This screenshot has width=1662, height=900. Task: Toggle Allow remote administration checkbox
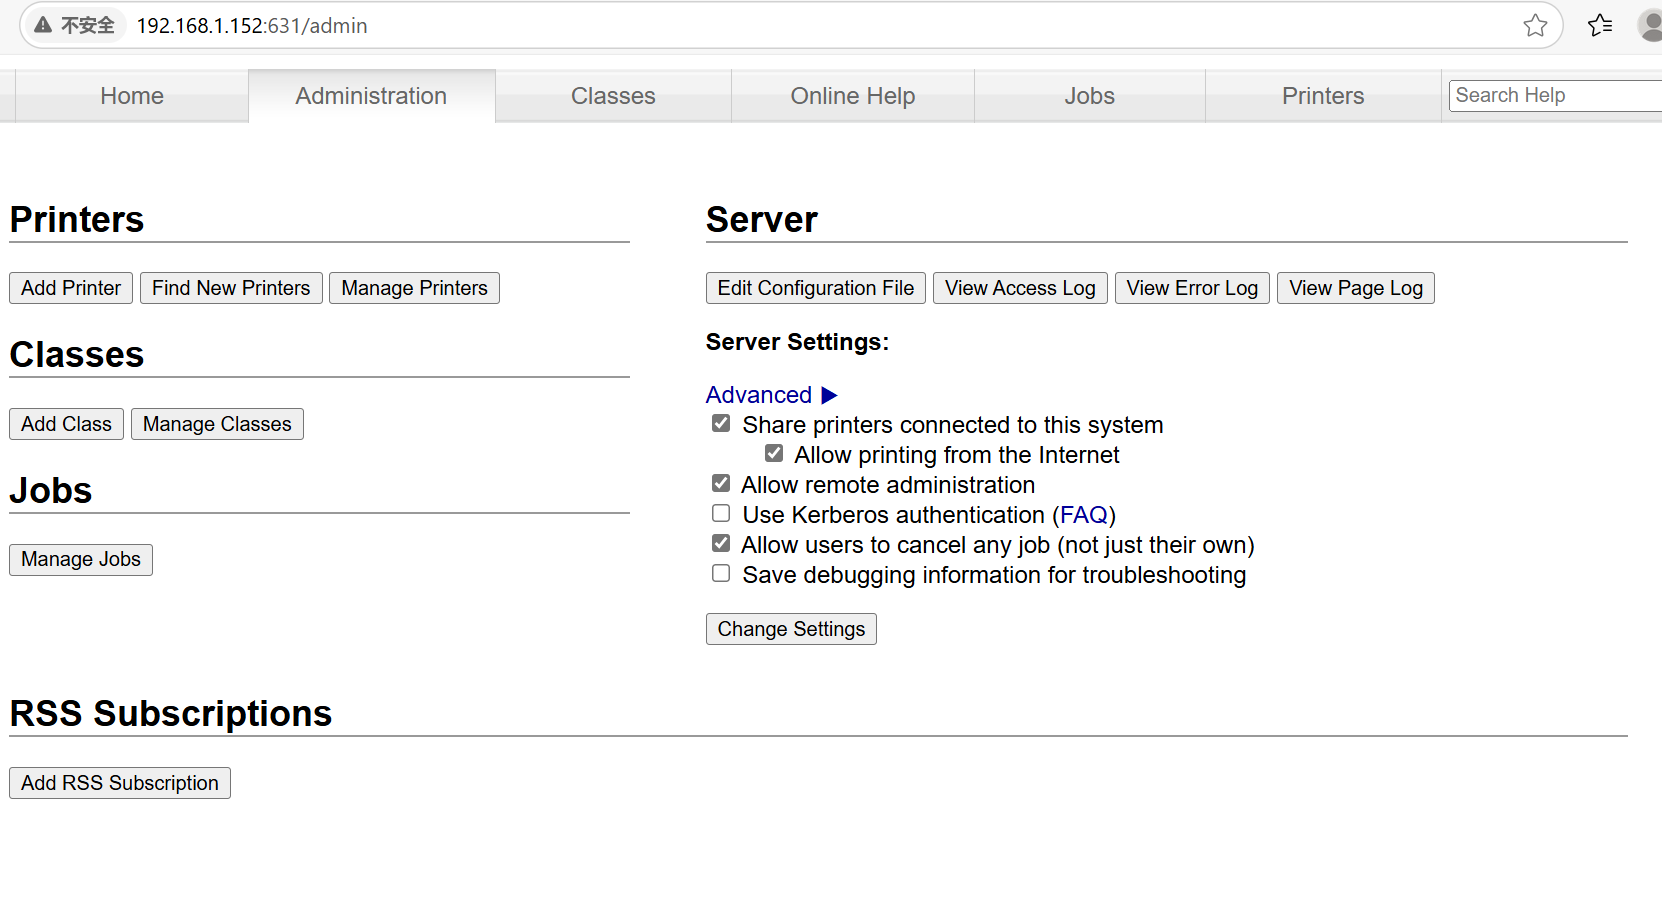coord(721,484)
